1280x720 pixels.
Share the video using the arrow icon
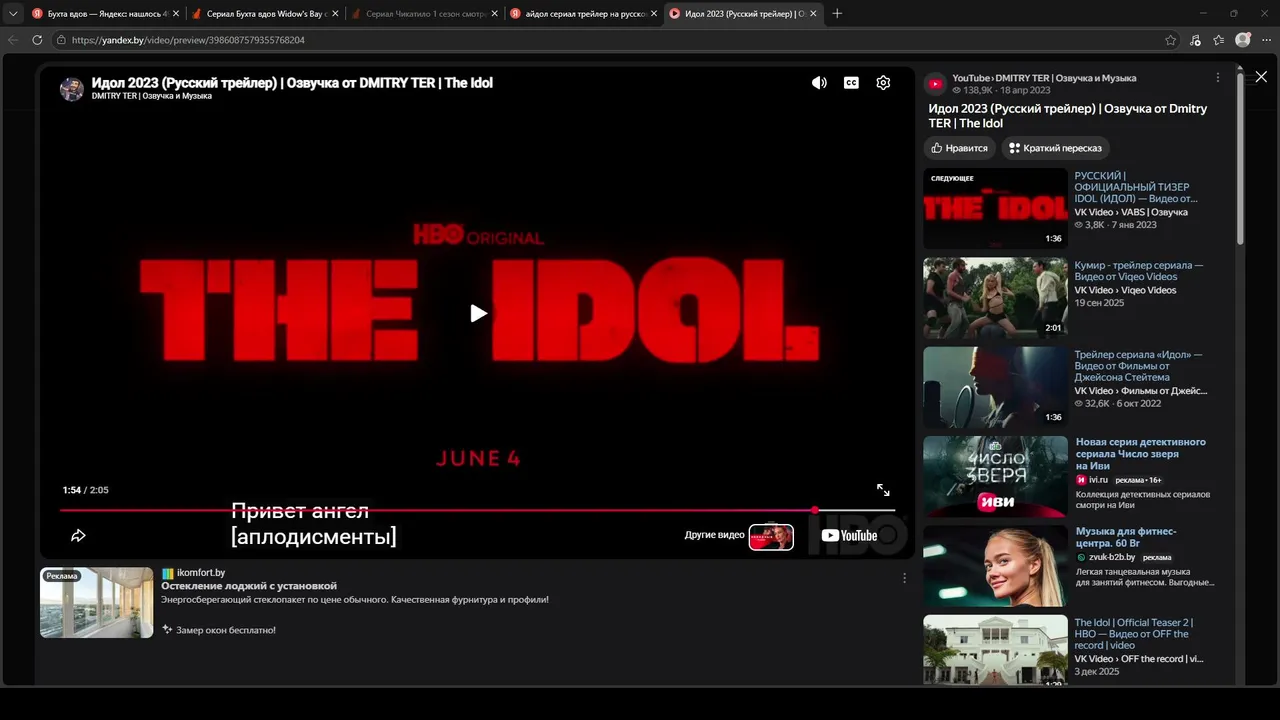pyautogui.click(x=78, y=536)
